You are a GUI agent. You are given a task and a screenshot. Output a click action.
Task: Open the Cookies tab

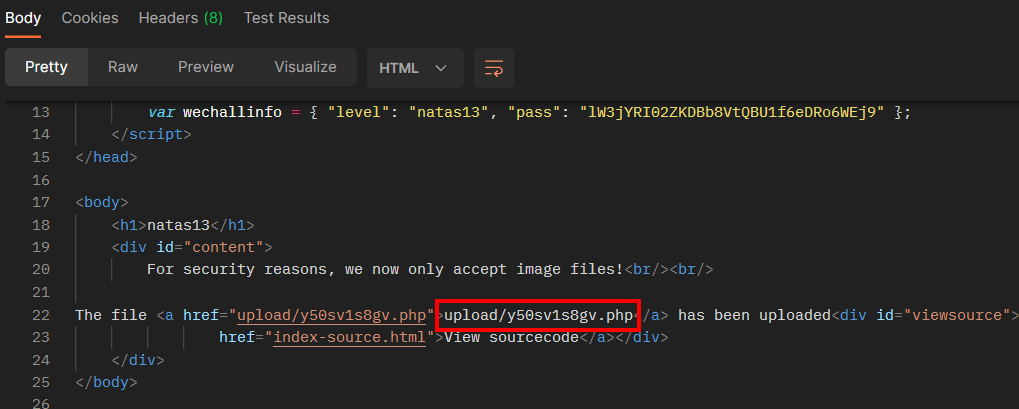pos(90,18)
